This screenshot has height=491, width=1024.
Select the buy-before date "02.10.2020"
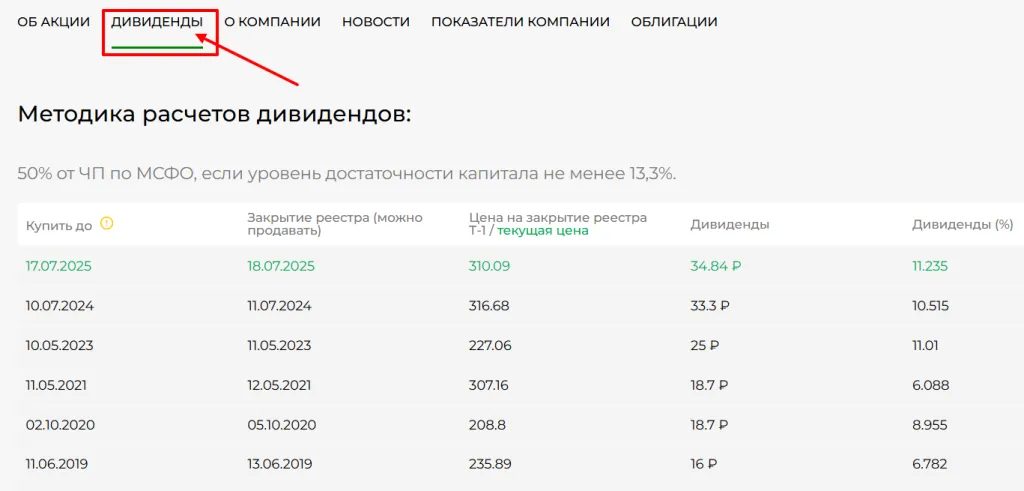61,426
